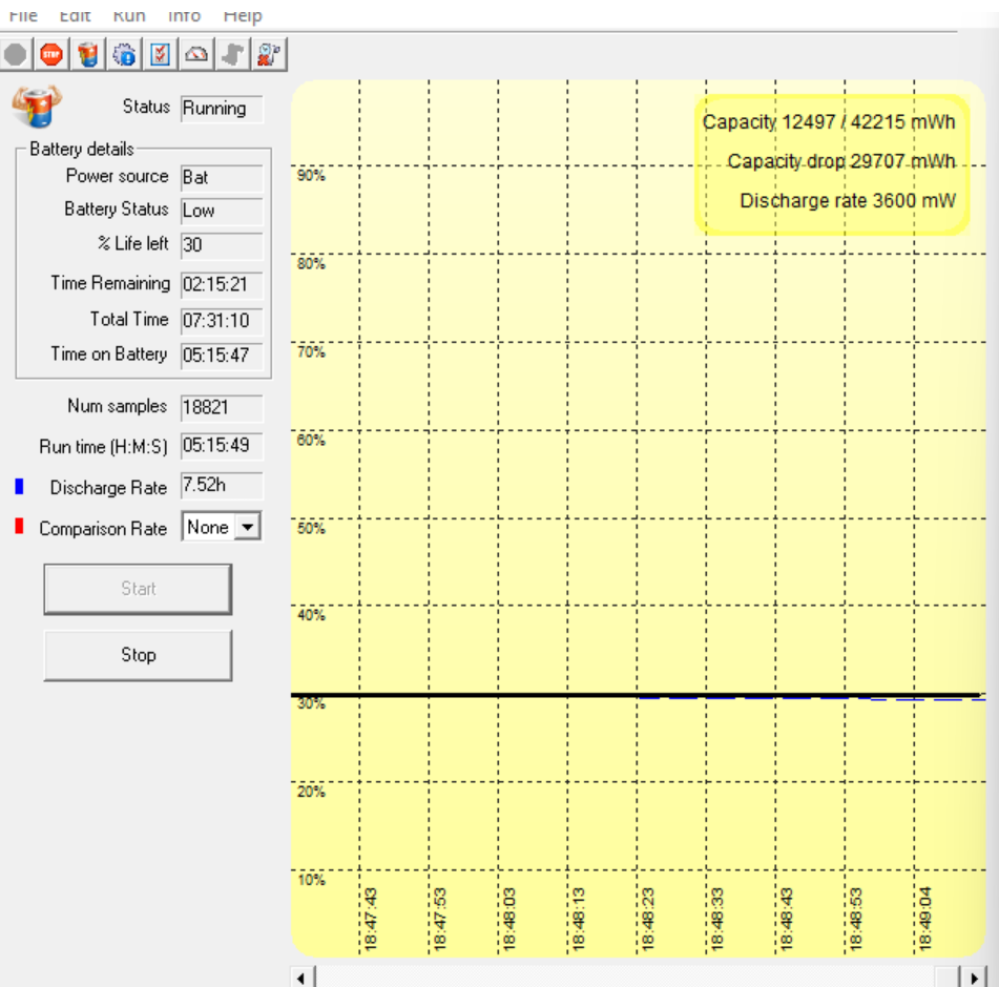
Task: Click the graph scrollbar left arrow
Action: click(303, 976)
